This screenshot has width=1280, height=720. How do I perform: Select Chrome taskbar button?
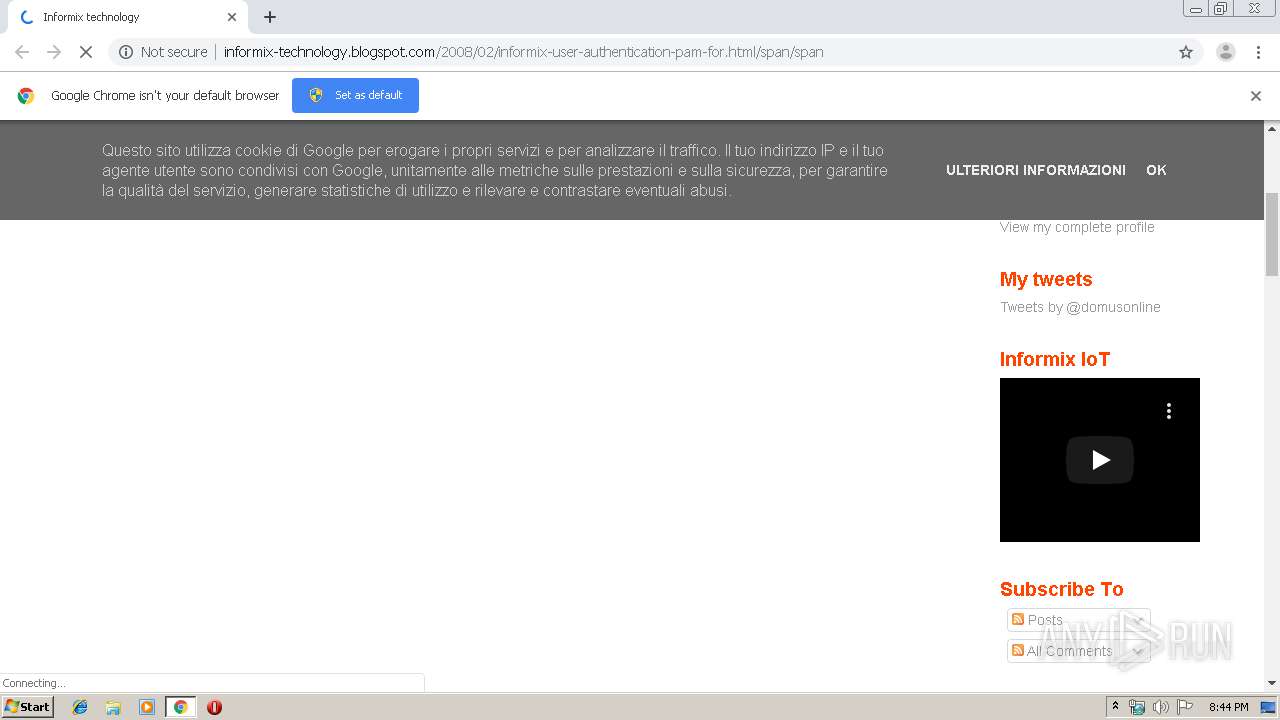(180, 707)
